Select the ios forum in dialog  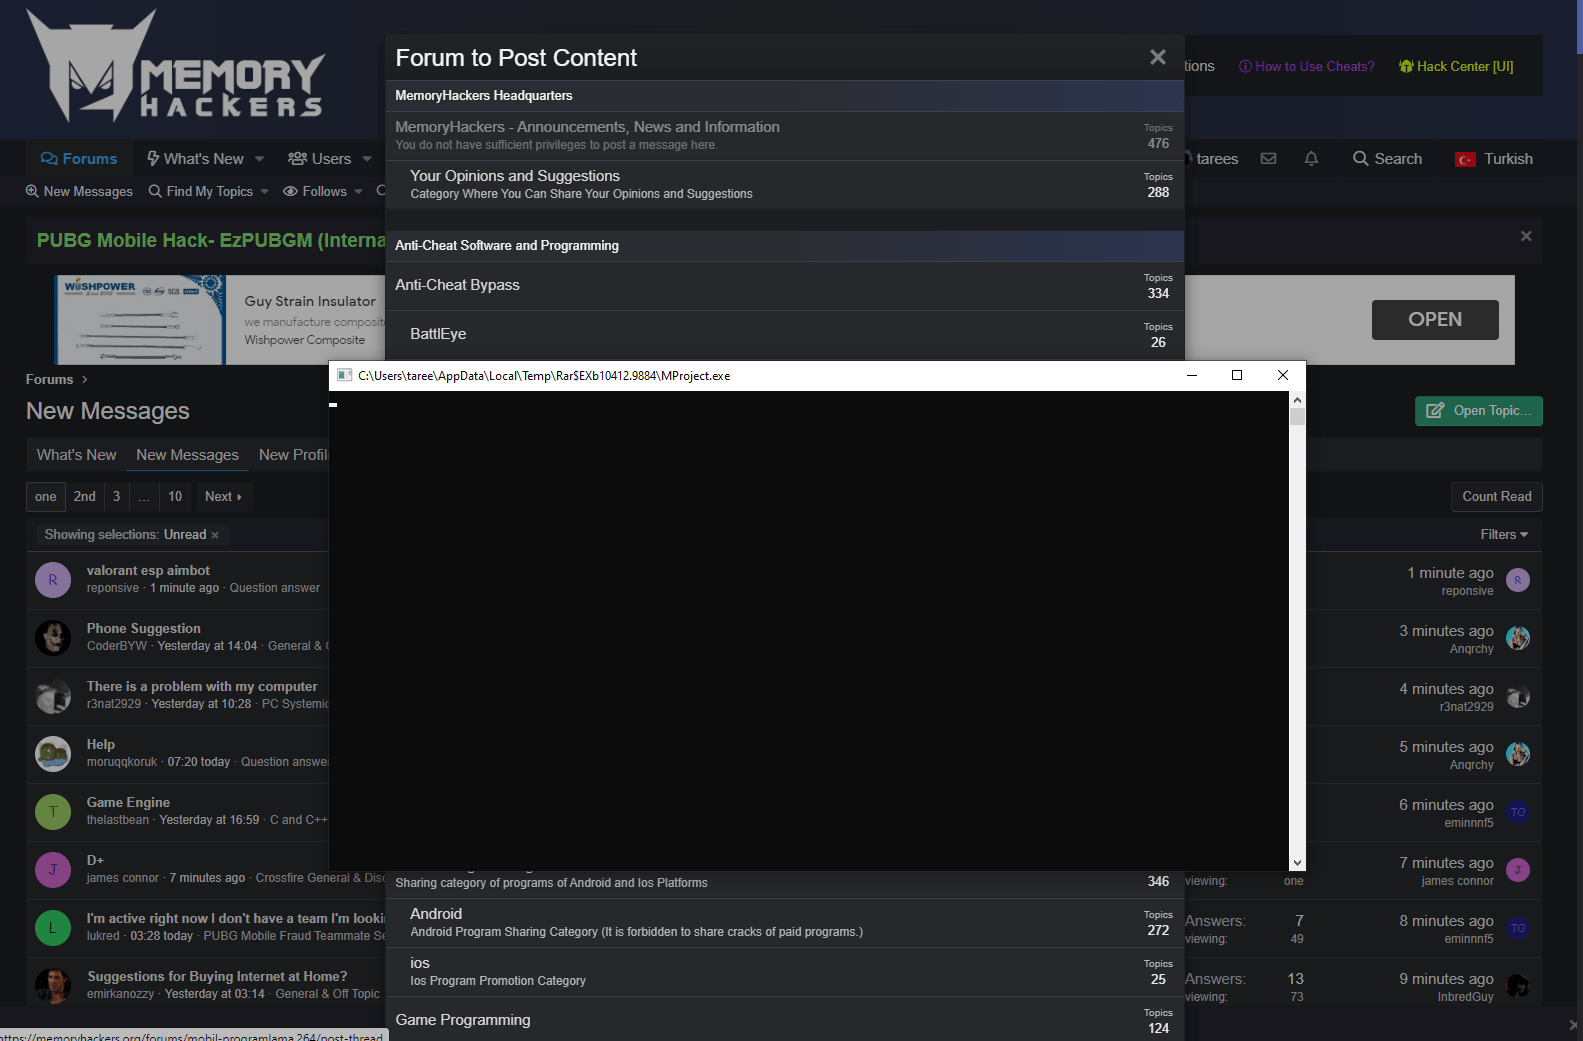(785, 971)
